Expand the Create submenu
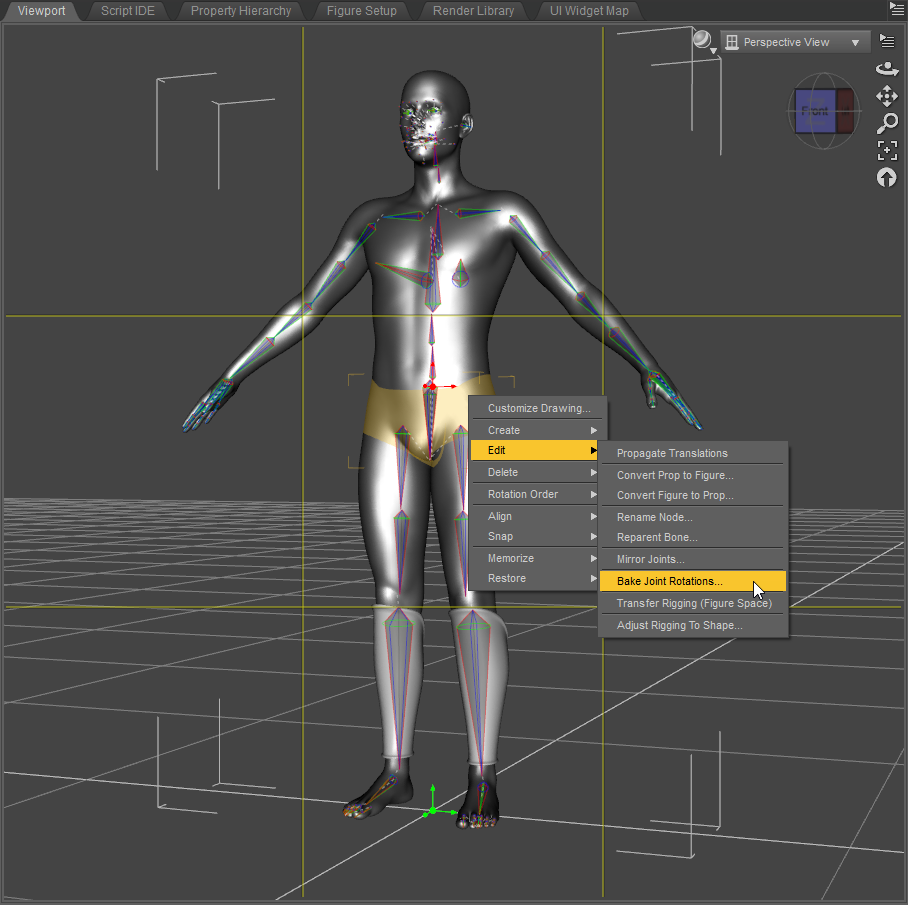The width and height of the screenshot is (908, 905). click(536, 430)
